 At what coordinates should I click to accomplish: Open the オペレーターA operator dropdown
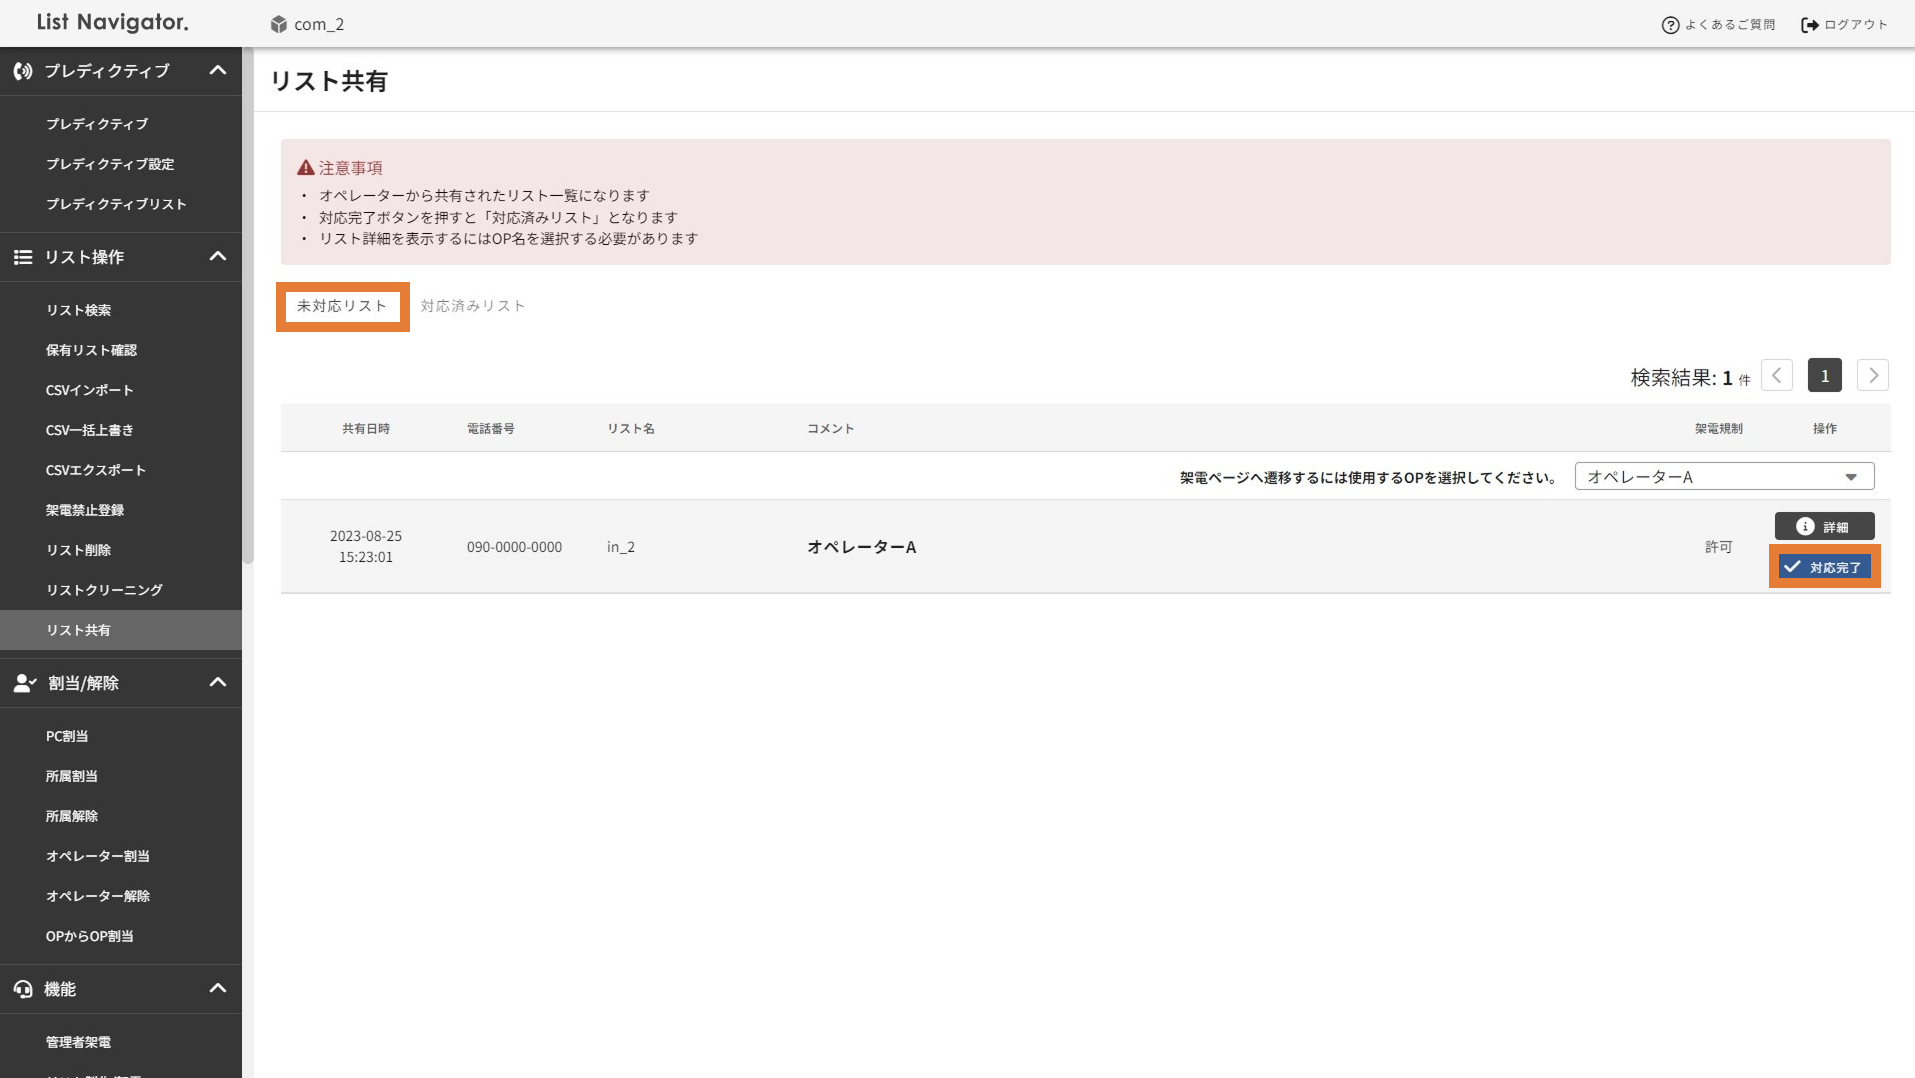pos(1724,477)
